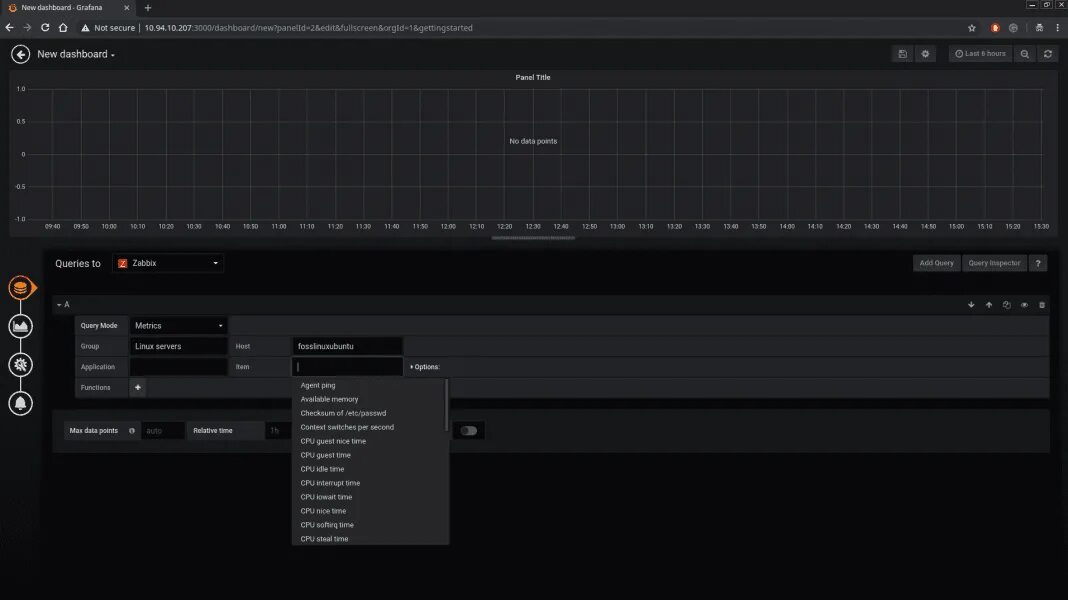This screenshot has width=1068, height=600.
Task: Click the empty Application field
Action: tap(178, 367)
